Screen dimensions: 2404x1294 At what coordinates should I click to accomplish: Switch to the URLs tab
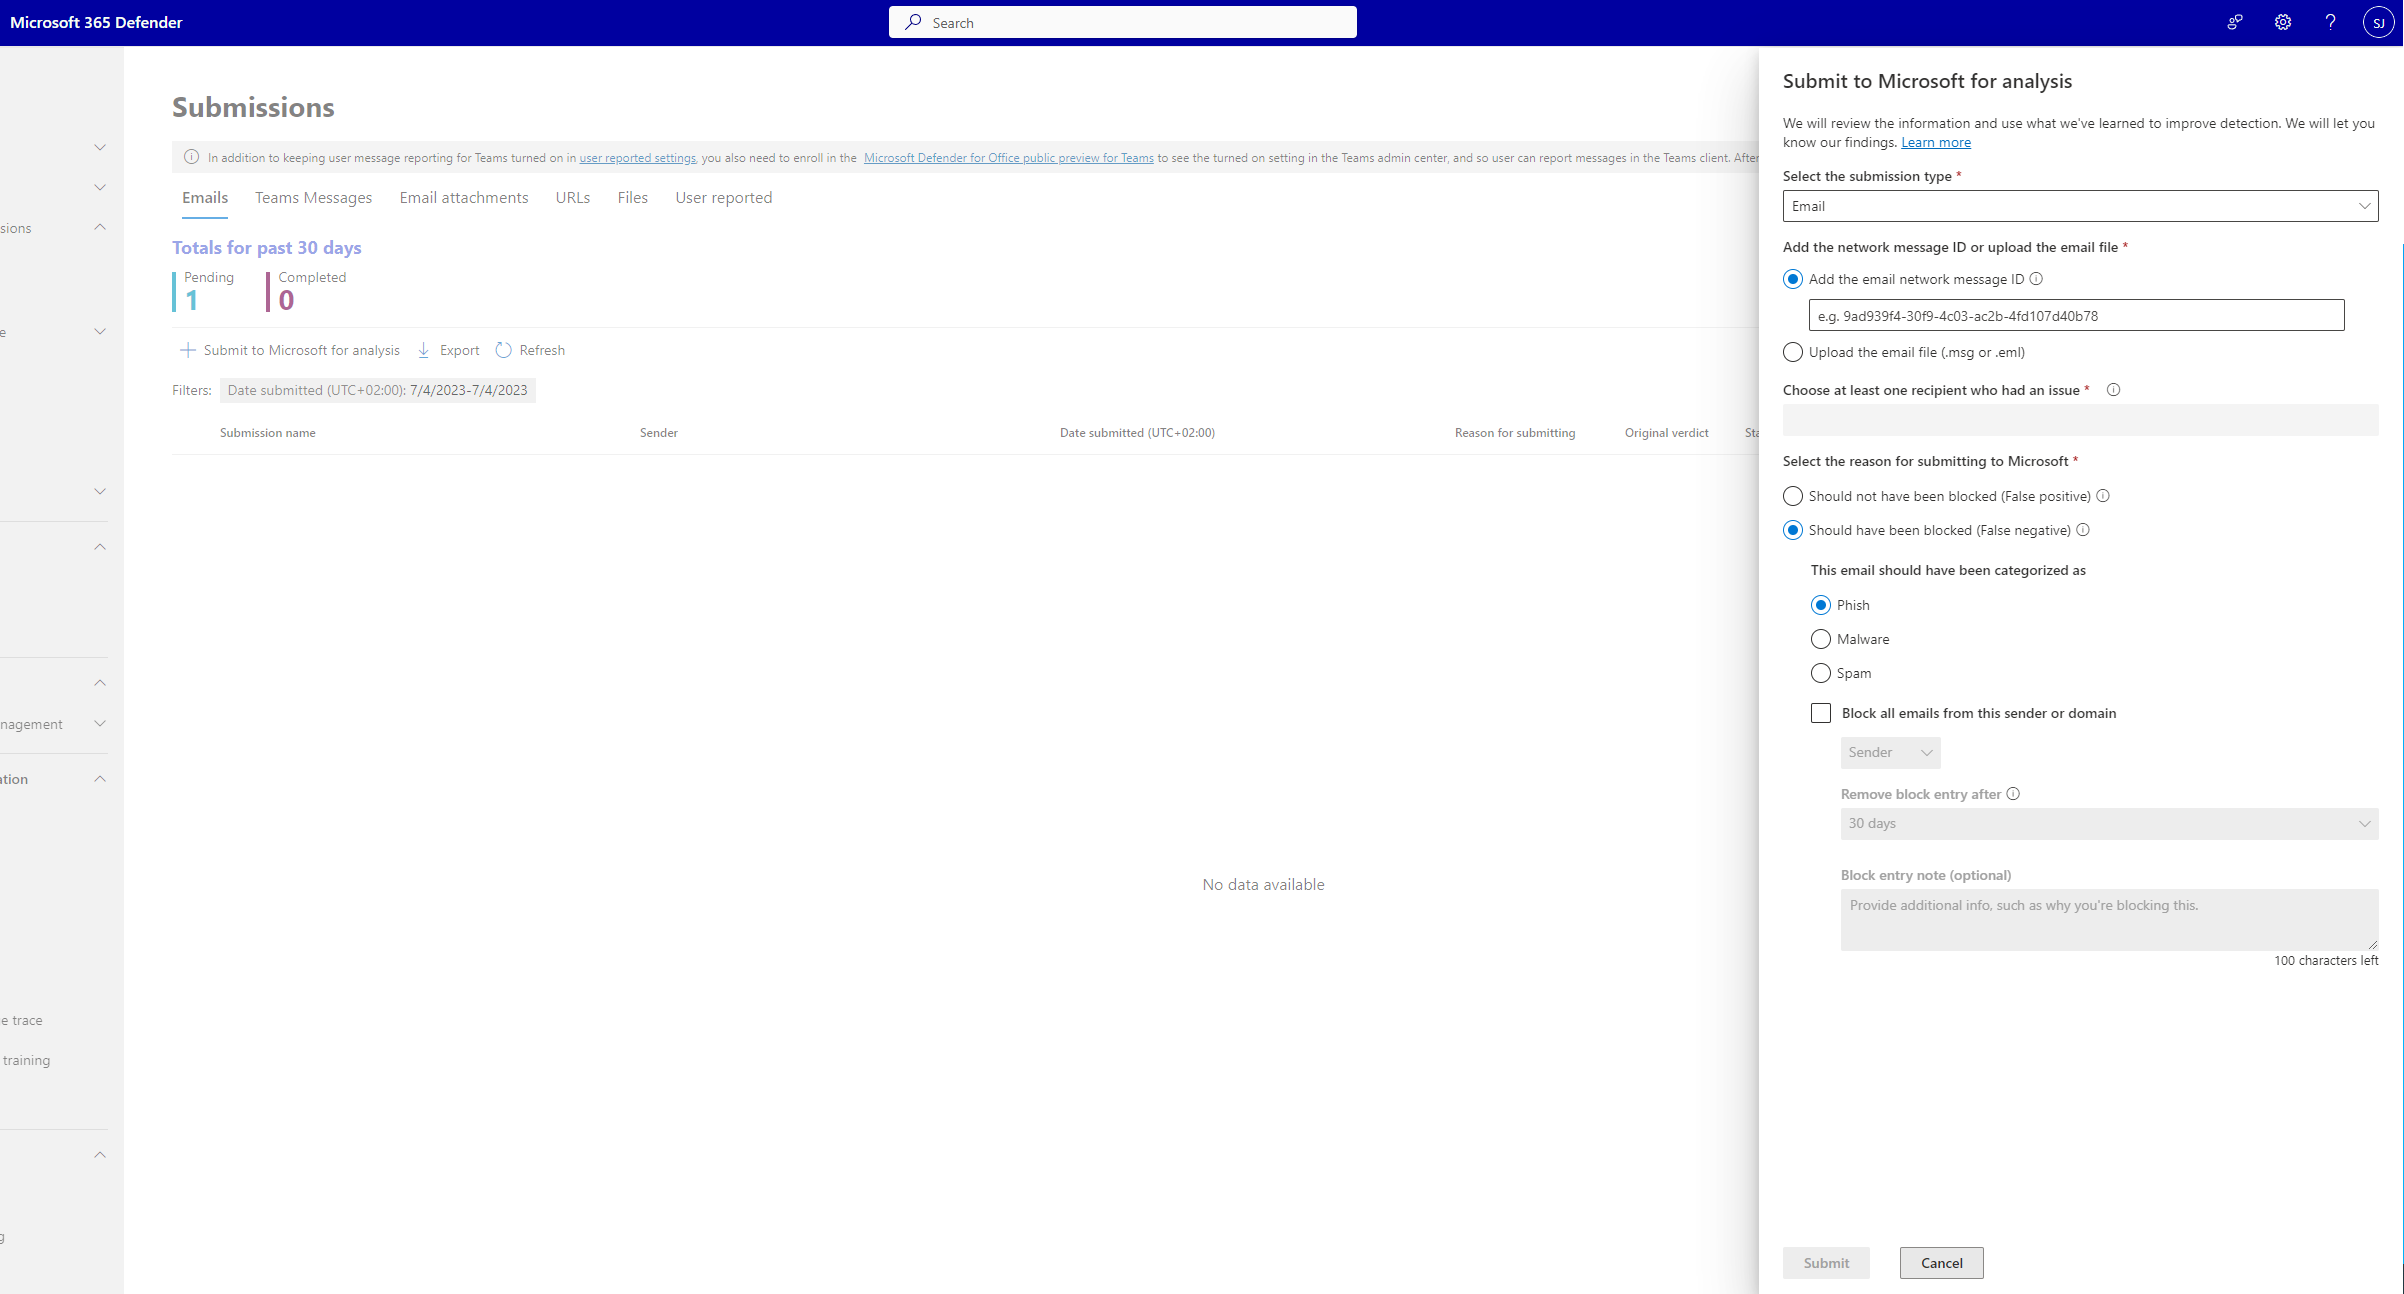(573, 198)
